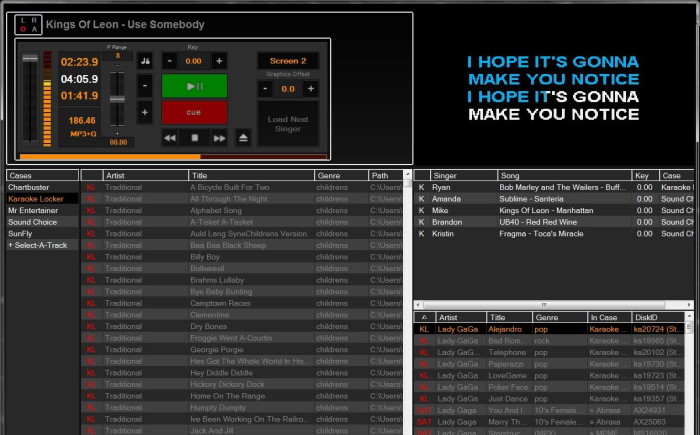The height and width of the screenshot is (435, 700).
Task: Click the sort triangle header in search results
Action: tap(425, 317)
